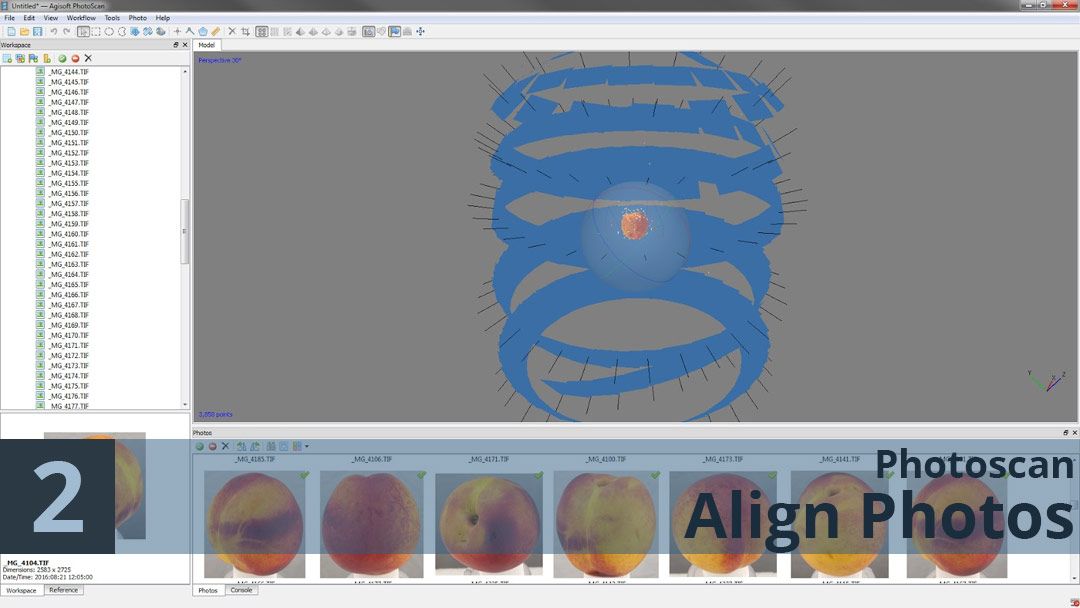This screenshot has width=1080, height=608.
Task: Toggle Shaded model view mode
Action: pyautogui.click(x=300, y=32)
